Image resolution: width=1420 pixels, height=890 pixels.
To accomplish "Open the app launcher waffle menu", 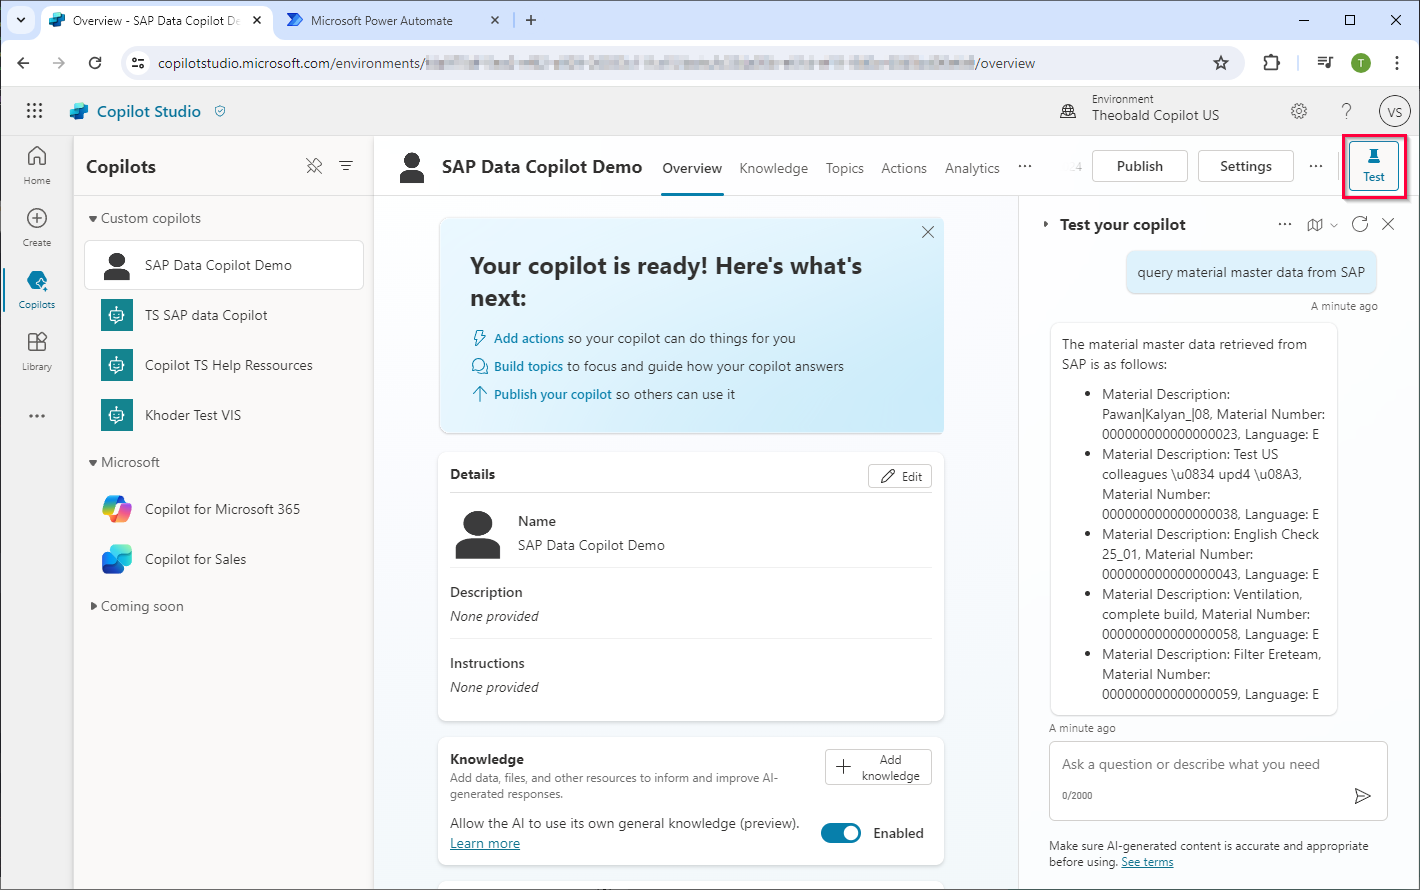I will (35, 111).
